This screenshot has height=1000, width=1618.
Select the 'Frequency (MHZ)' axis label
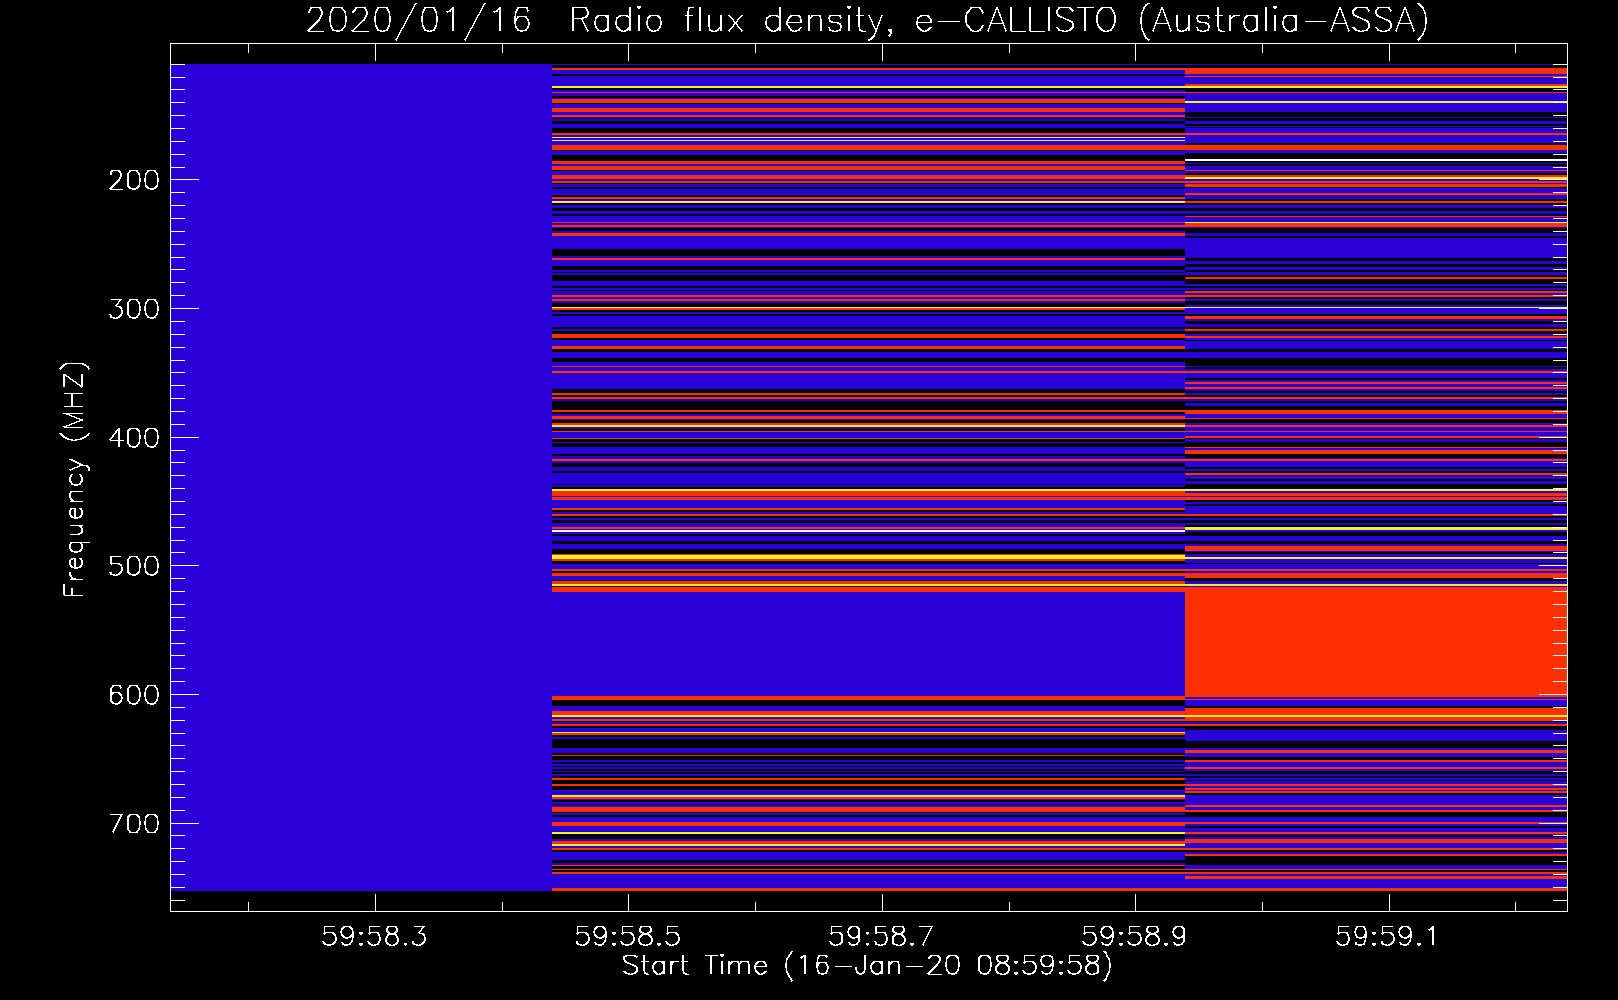pos(75,479)
